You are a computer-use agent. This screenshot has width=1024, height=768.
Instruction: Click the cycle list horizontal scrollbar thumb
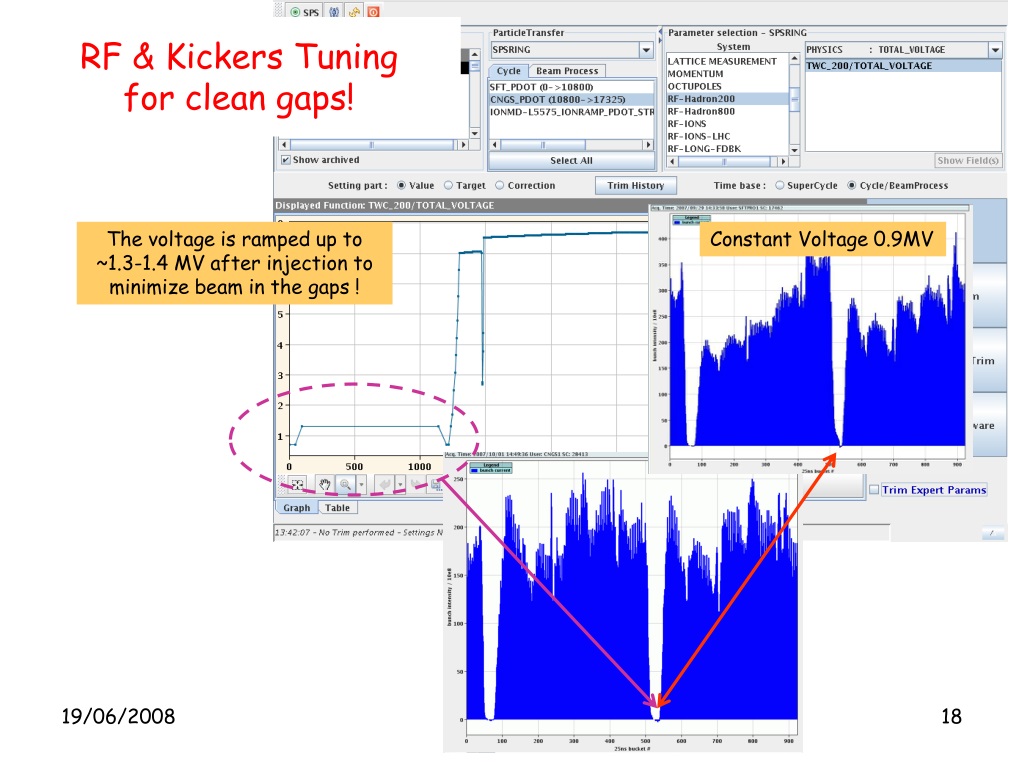(x=543, y=145)
